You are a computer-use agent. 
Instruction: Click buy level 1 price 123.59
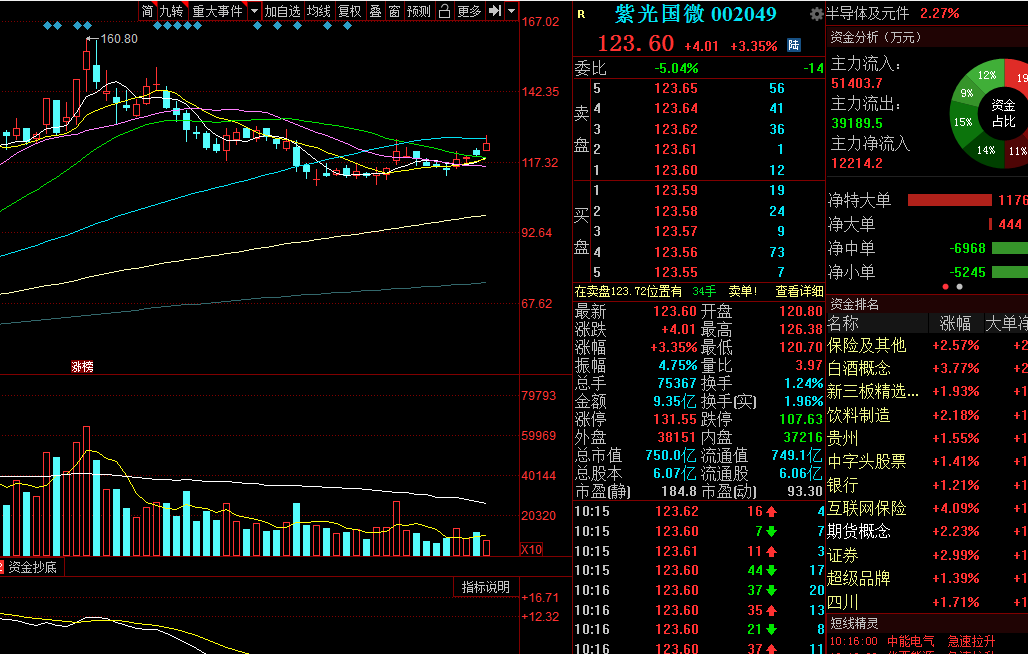[676, 191]
